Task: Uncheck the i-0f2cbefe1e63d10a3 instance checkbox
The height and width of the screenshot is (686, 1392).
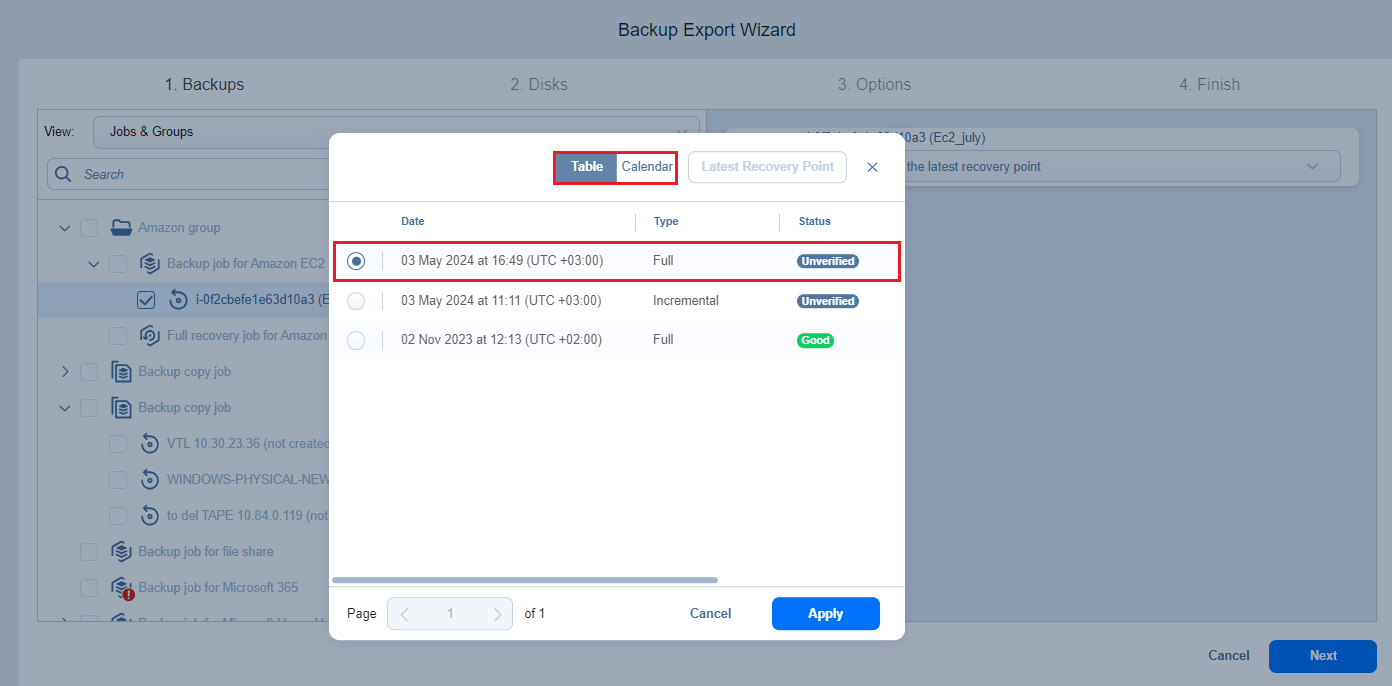Action: pyautogui.click(x=146, y=300)
